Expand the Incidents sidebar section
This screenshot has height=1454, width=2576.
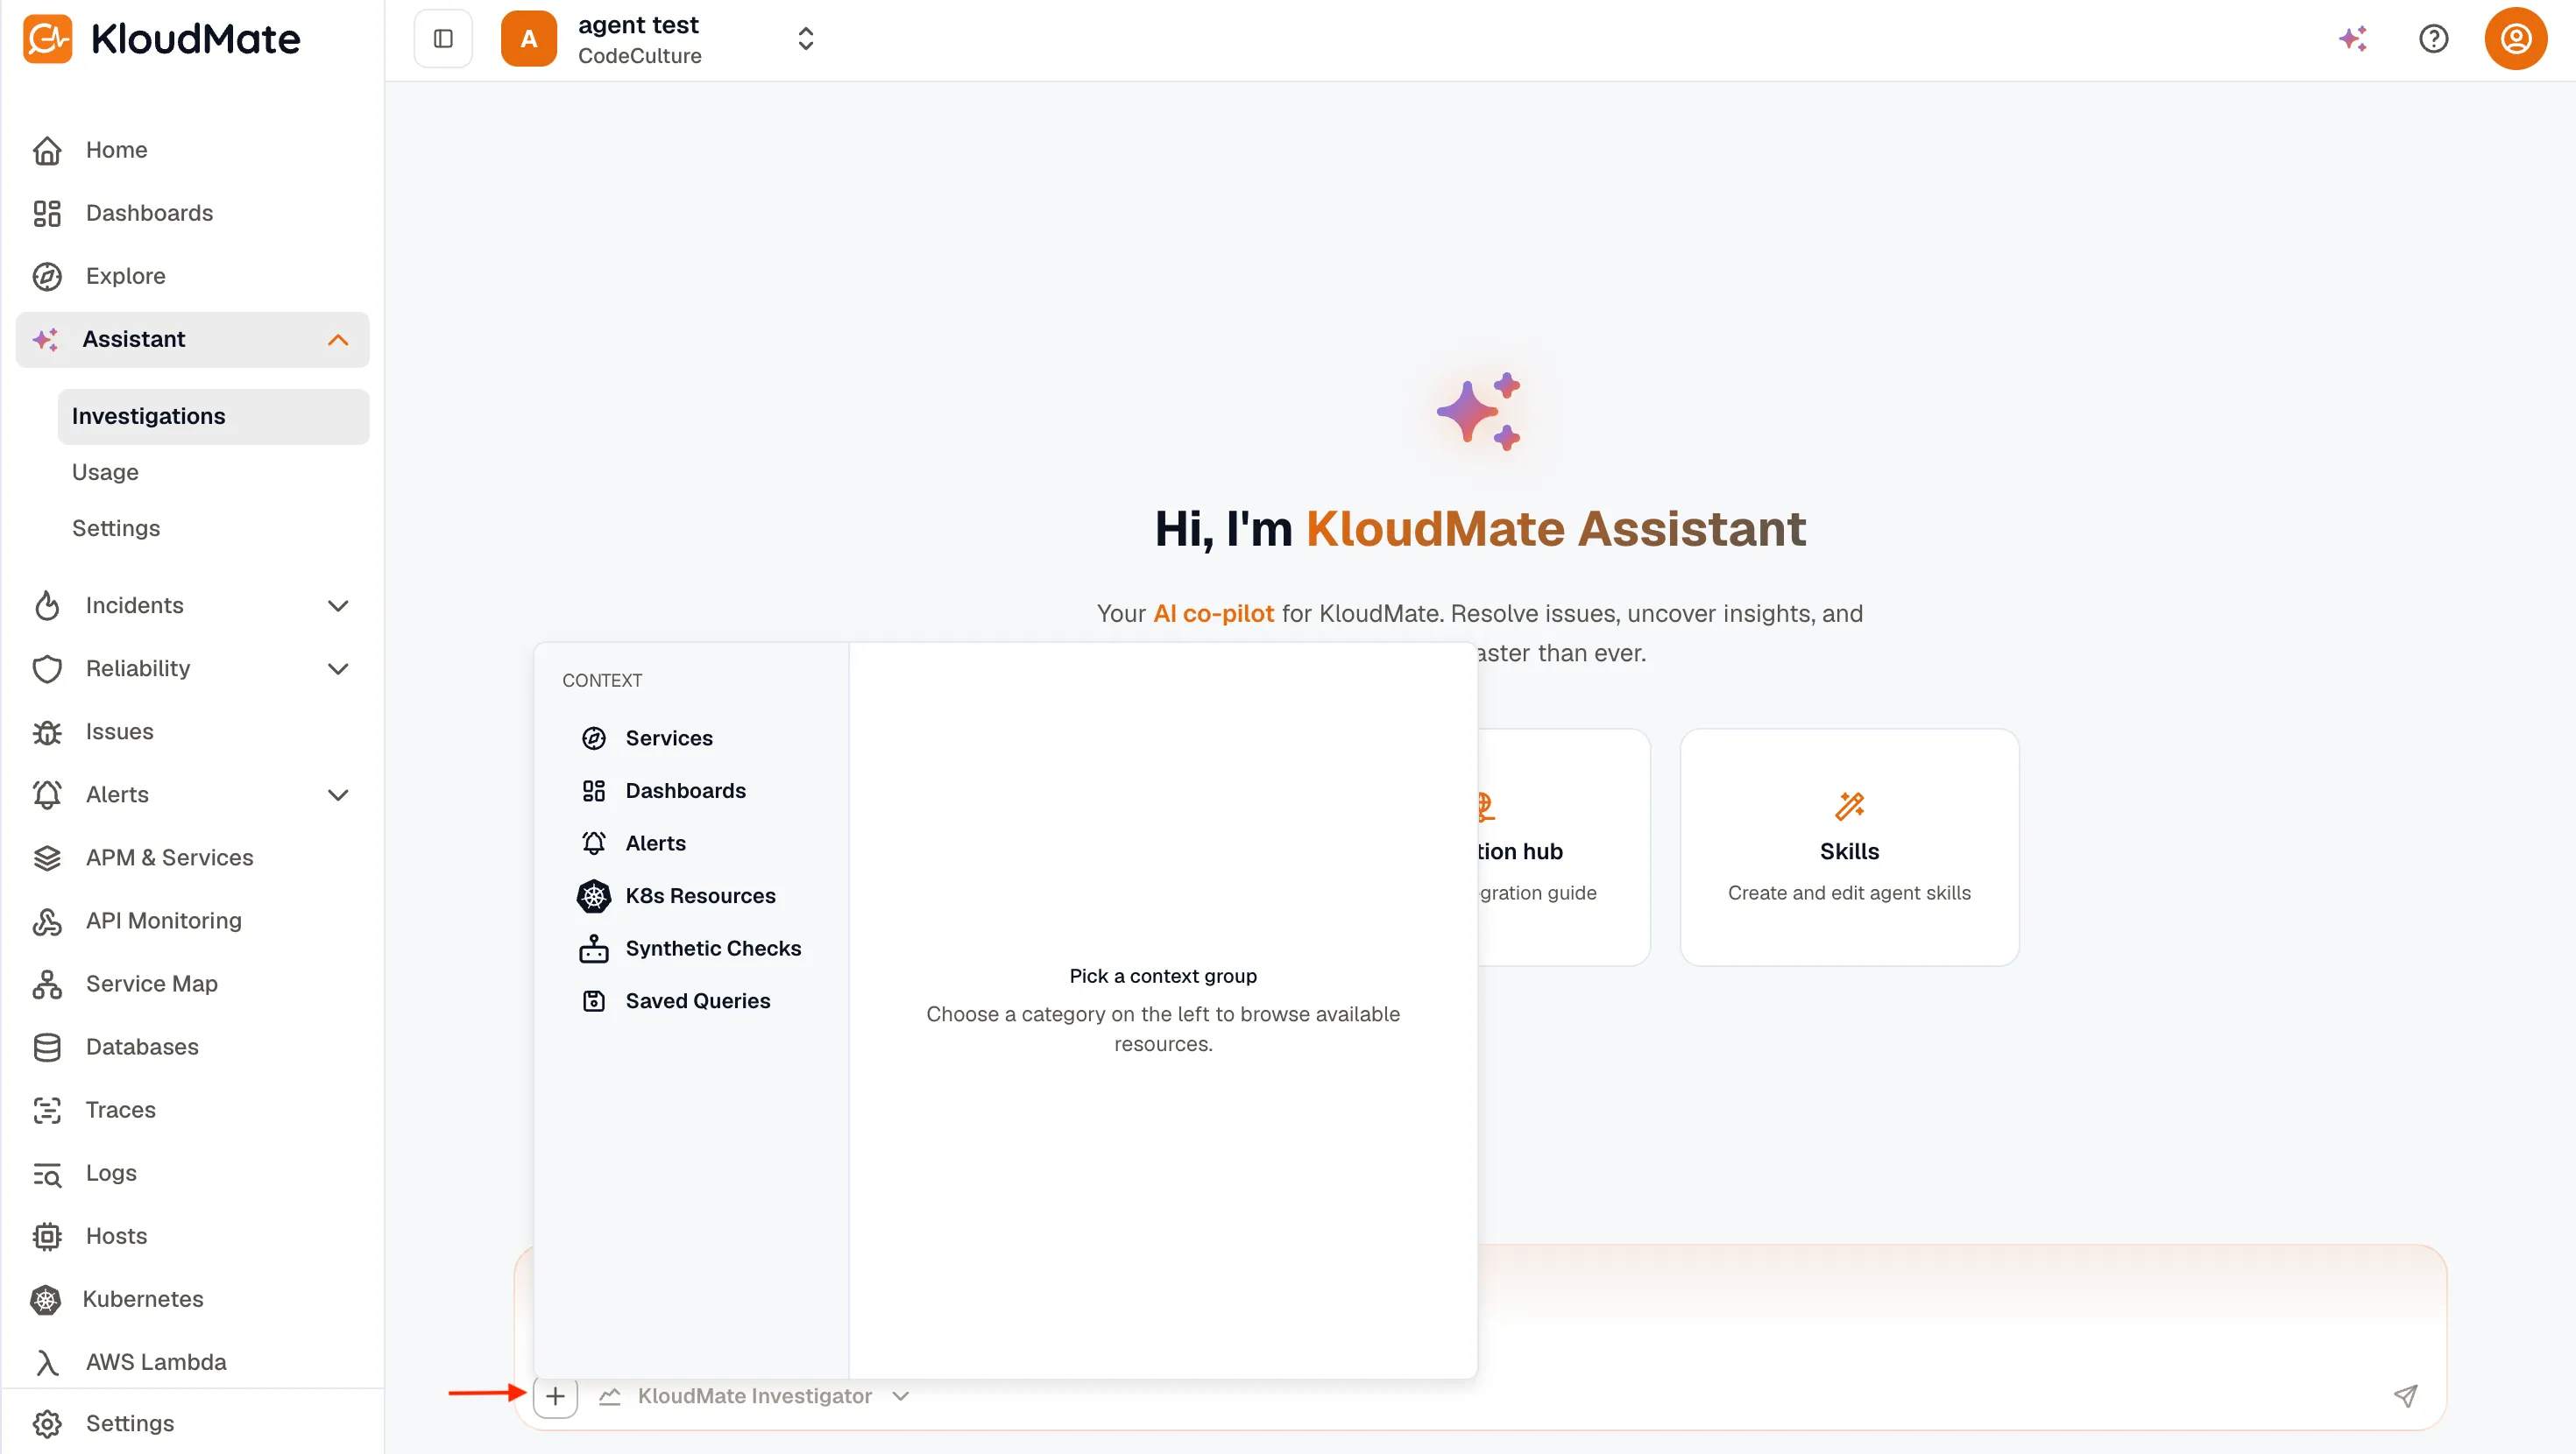[x=338, y=605]
